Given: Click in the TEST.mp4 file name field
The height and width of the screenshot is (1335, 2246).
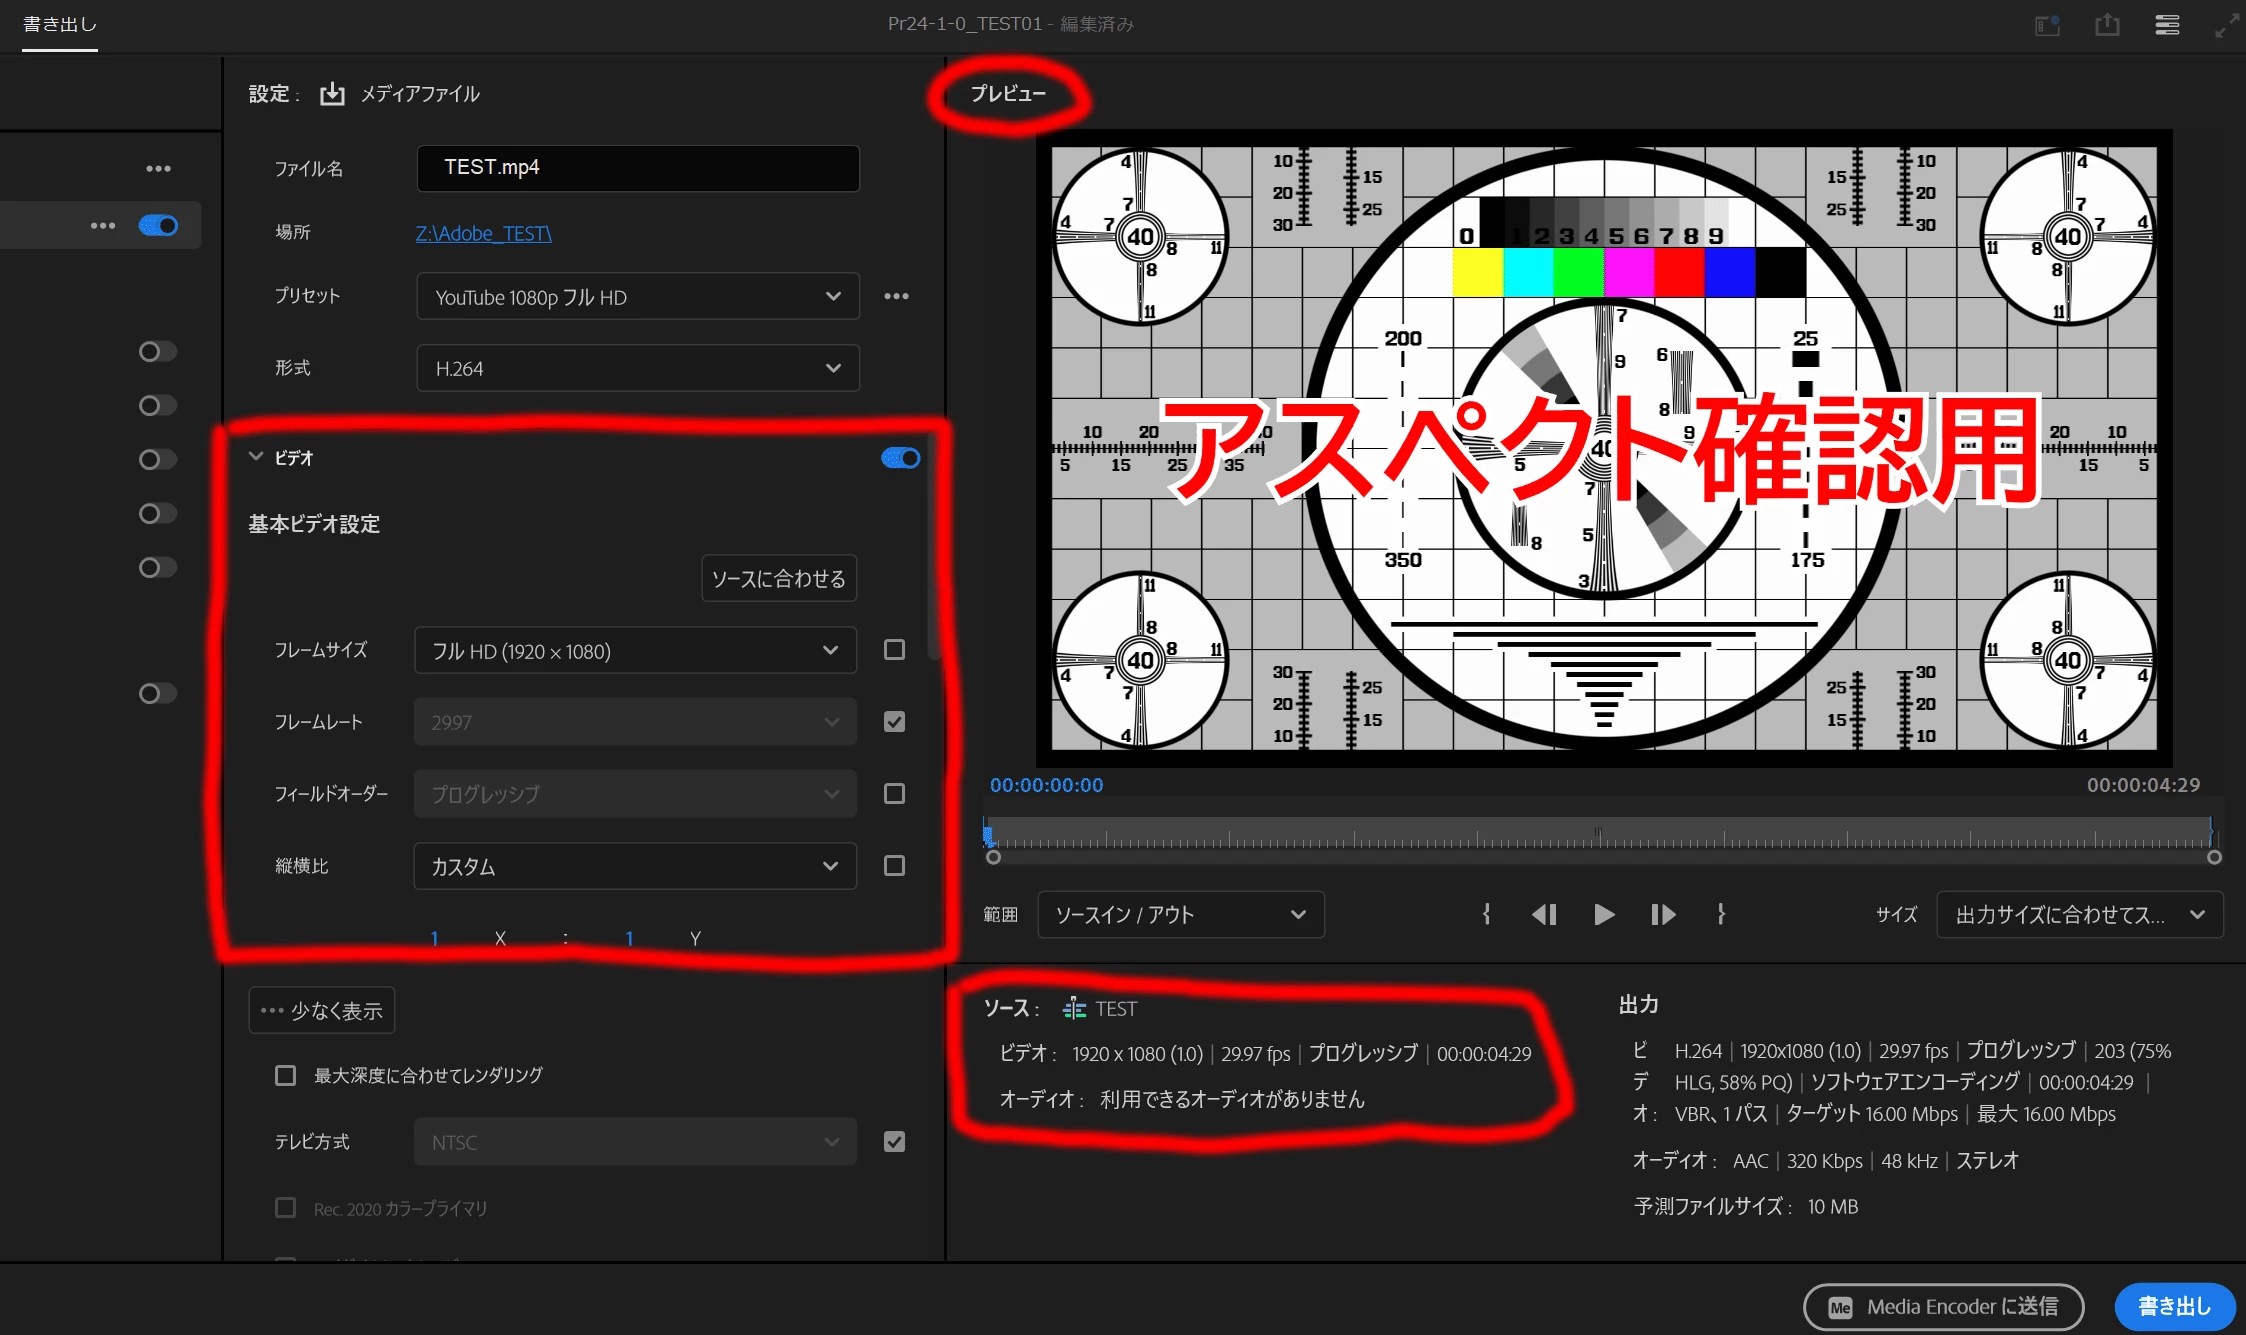Looking at the screenshot, I should [x=637, y=168].
